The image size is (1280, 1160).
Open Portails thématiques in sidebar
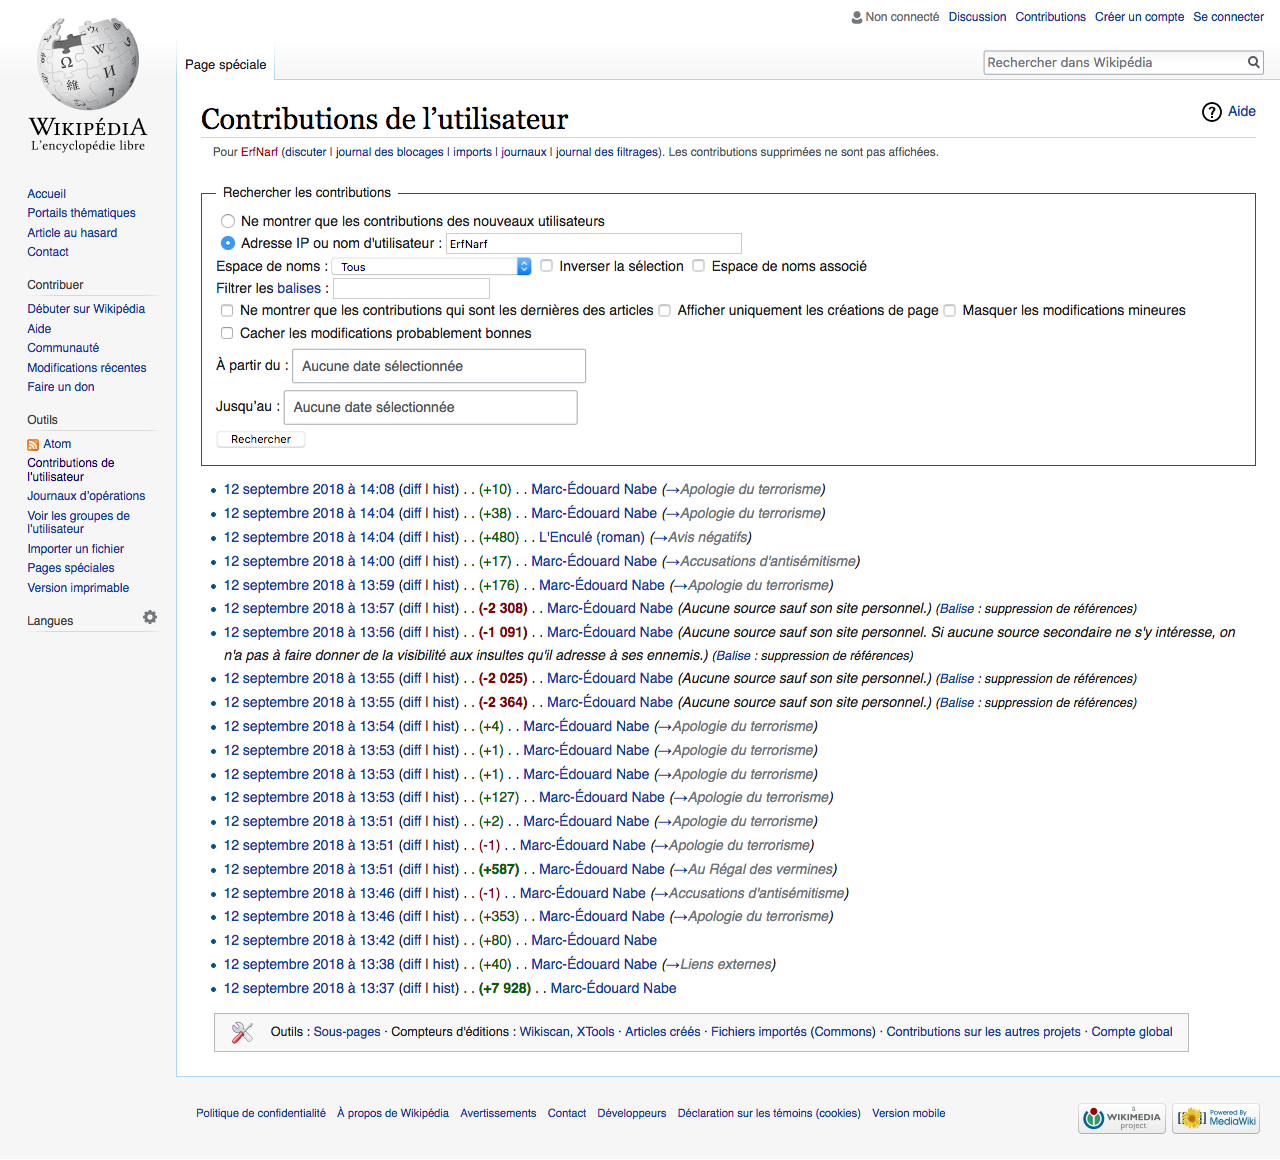pyautogui.click(x=81, y=213)
